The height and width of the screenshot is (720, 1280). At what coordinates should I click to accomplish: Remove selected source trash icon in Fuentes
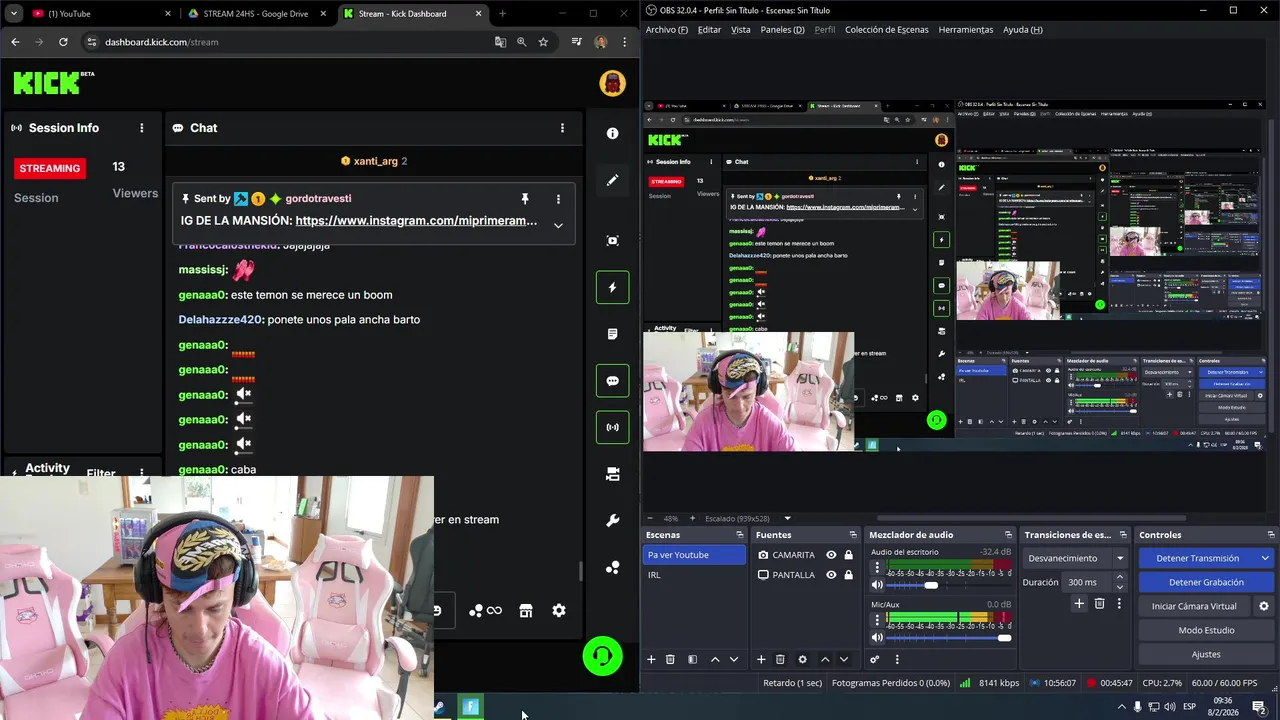pyautogui.click(x=780, y=659)
